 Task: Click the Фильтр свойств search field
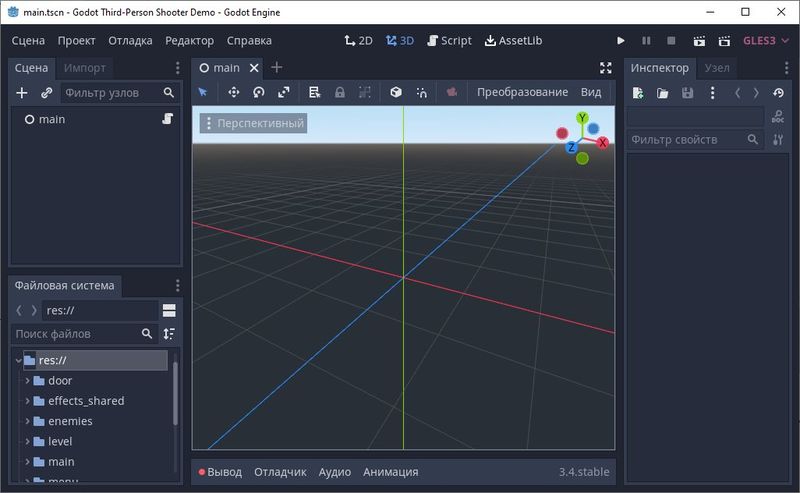point(694,139)
